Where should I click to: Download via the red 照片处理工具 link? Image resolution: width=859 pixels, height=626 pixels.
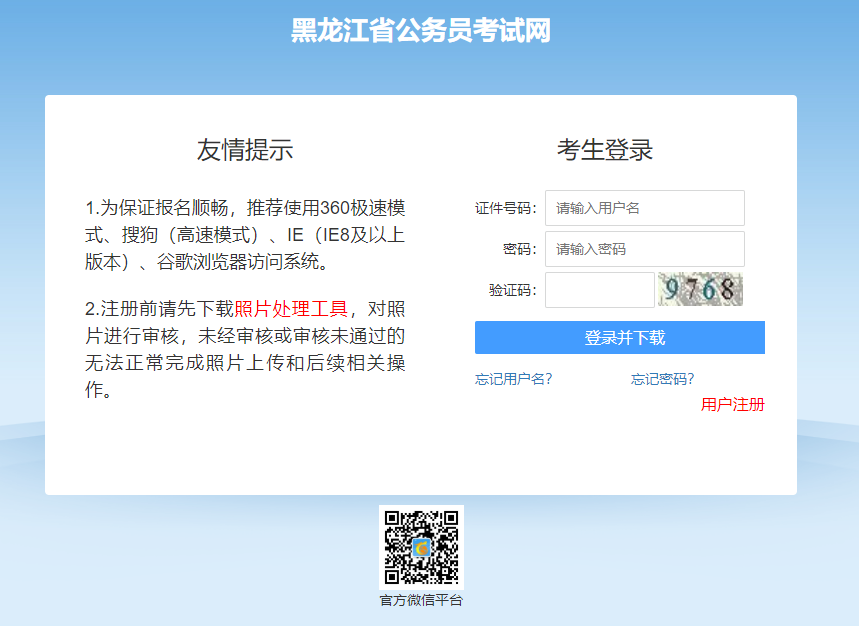tap(290, 309)
